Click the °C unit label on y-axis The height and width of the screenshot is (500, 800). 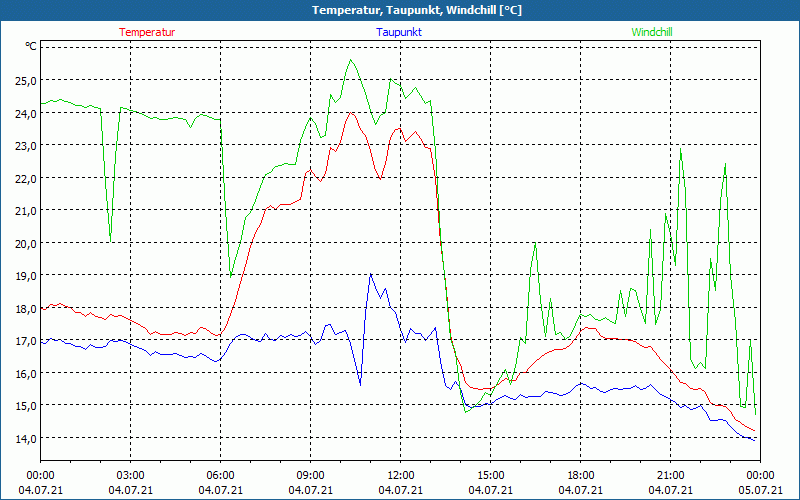31,46
